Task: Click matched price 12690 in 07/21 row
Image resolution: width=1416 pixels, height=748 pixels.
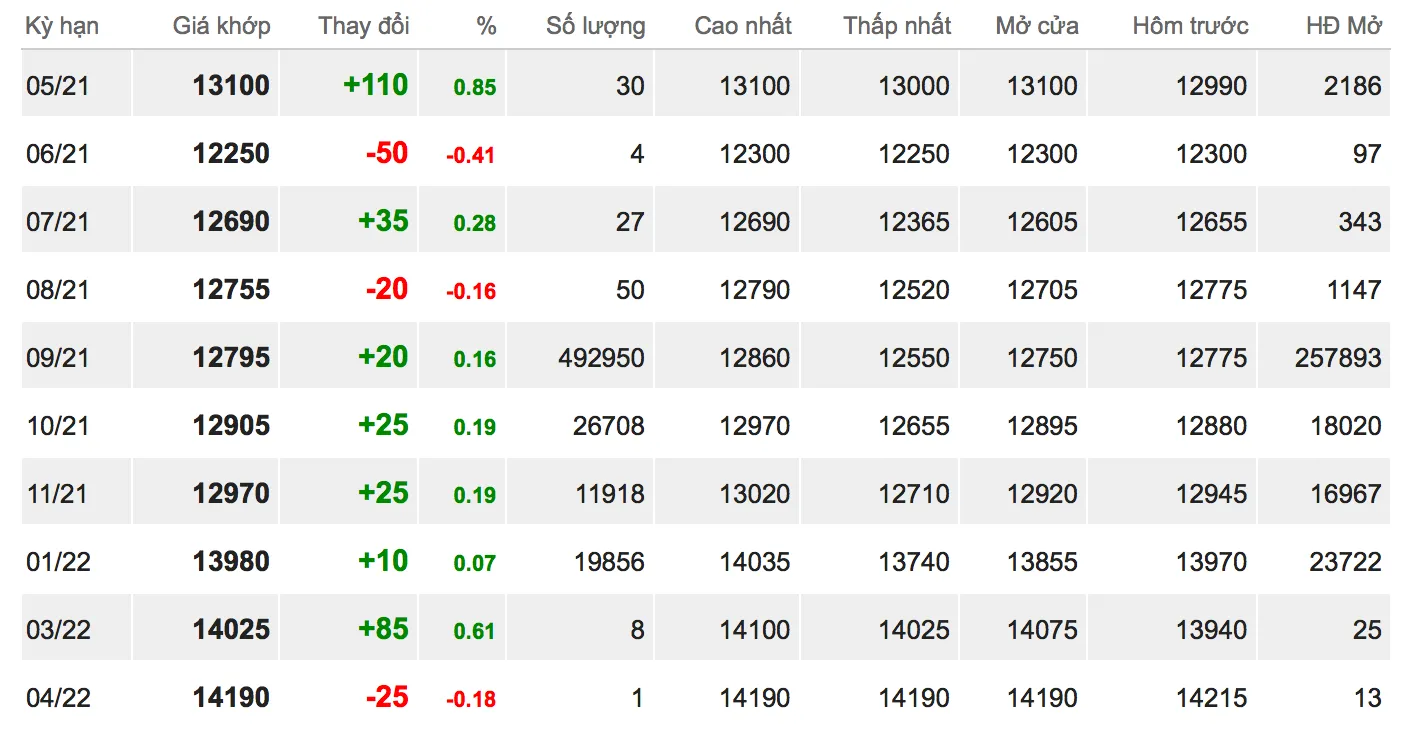Action: click(231, 221)
